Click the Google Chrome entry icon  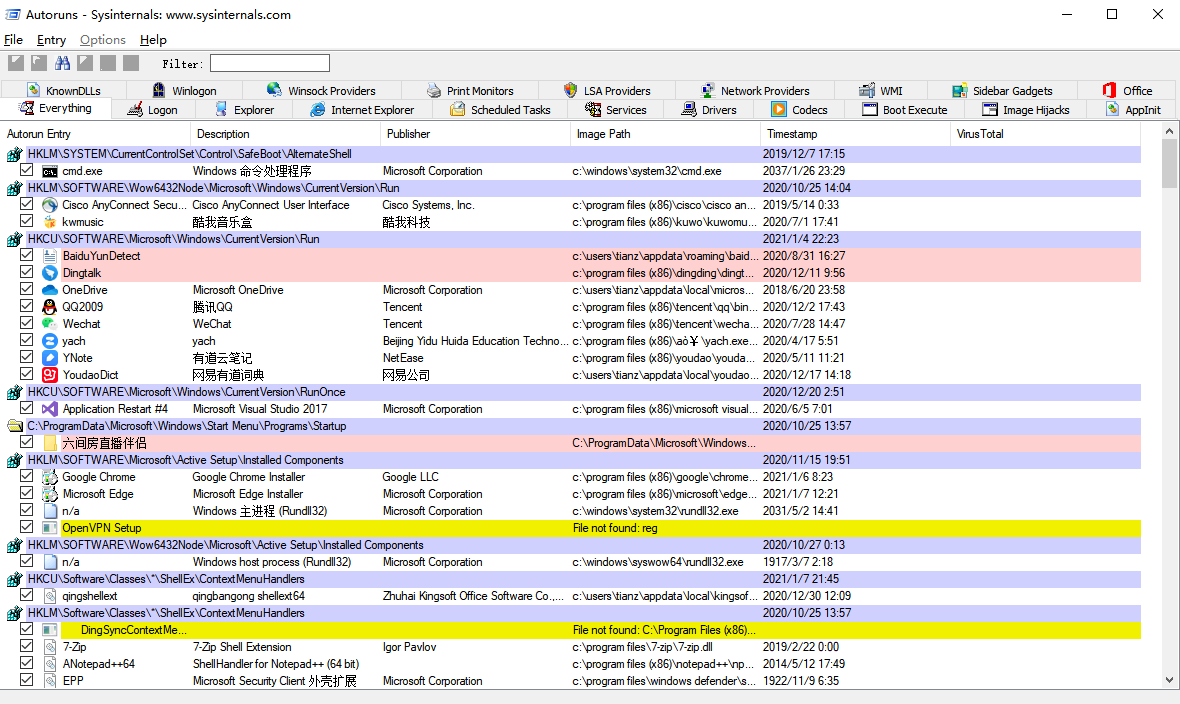click(50, 477)
